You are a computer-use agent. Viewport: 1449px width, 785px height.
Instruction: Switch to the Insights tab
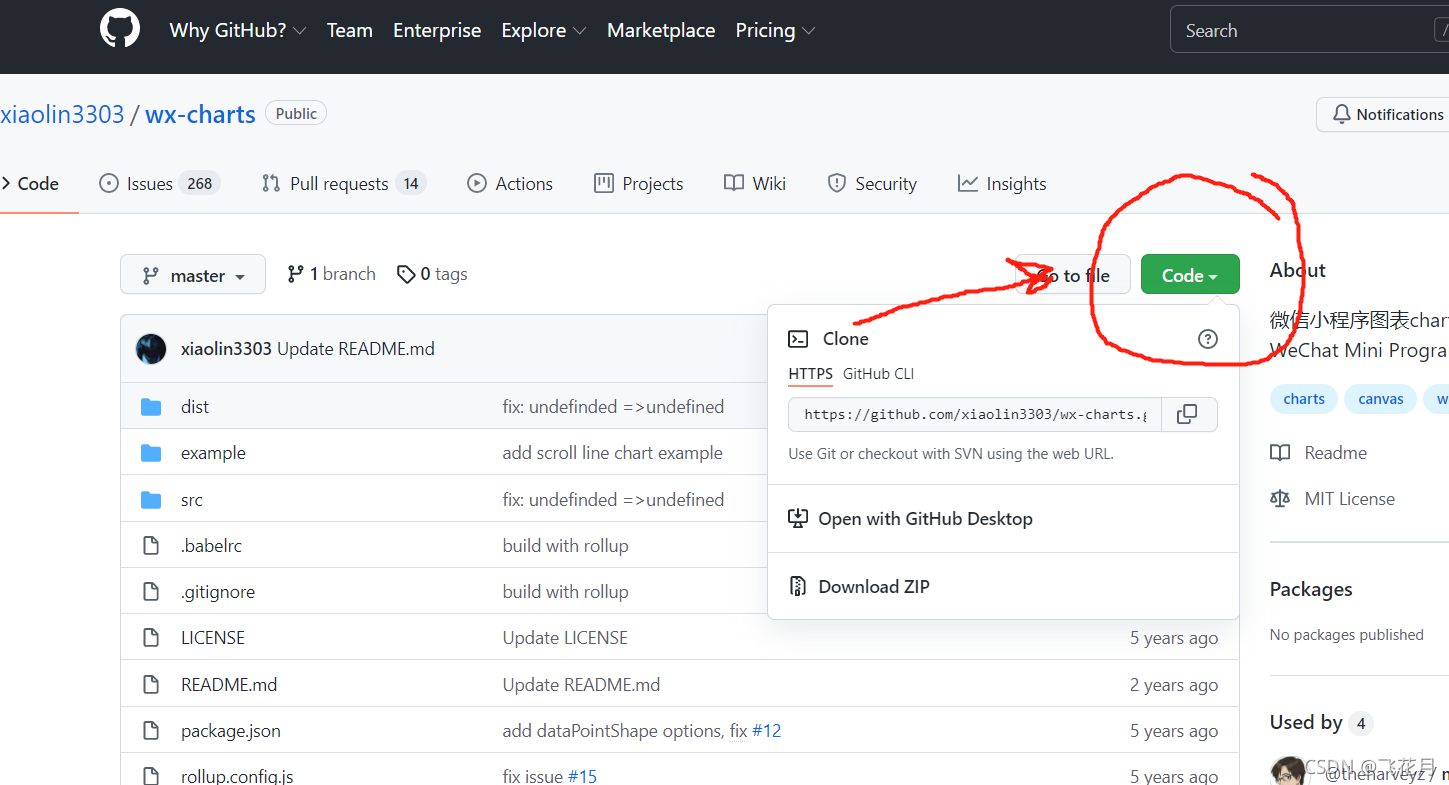1002,184
